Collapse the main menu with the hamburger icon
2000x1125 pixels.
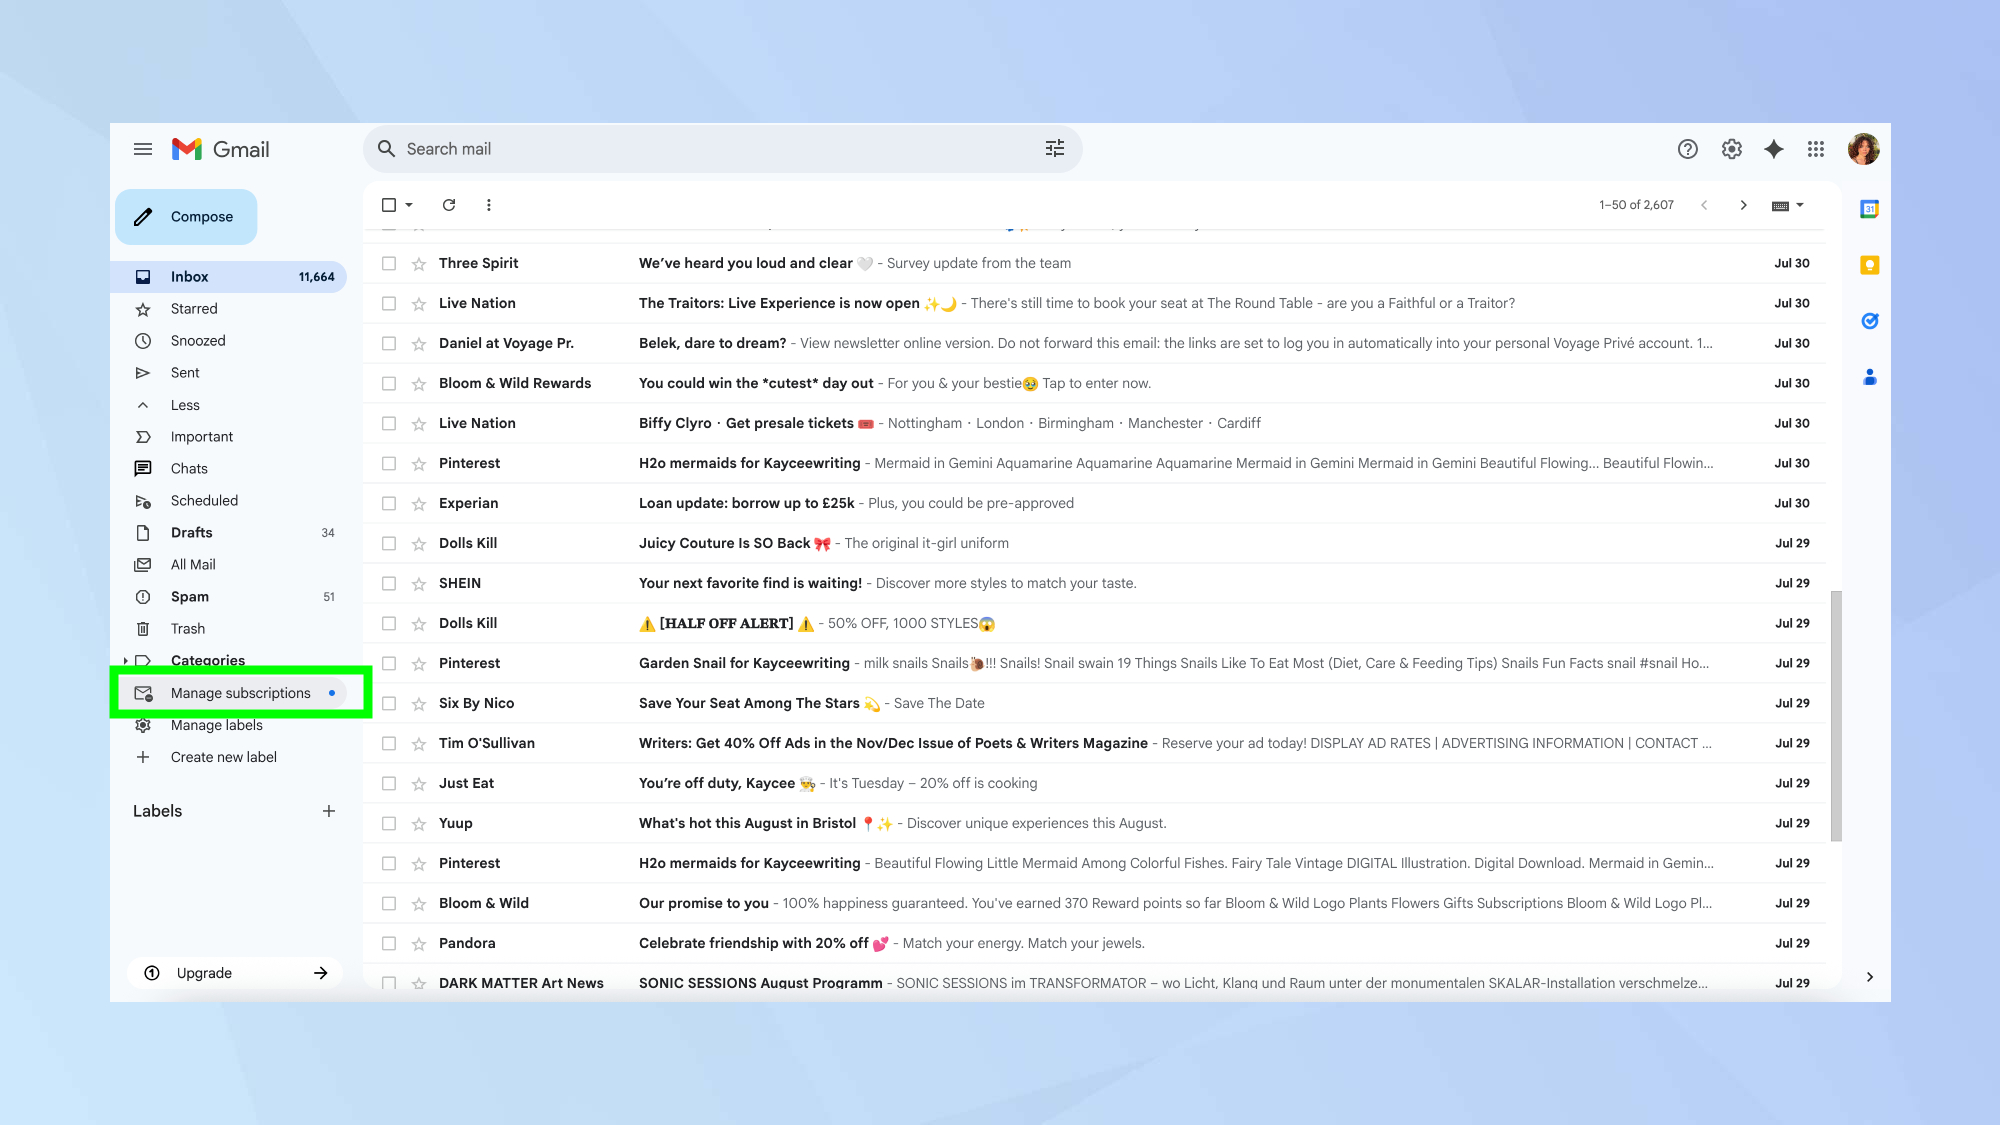pyautogui.click(x=142, y=148)
